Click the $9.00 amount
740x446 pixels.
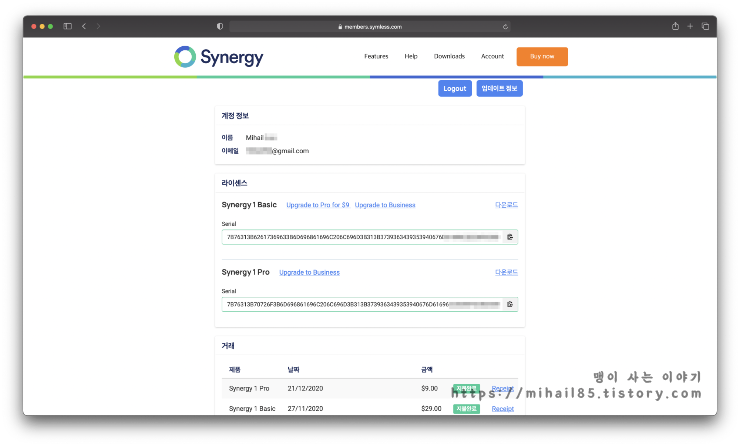point(429,388)
